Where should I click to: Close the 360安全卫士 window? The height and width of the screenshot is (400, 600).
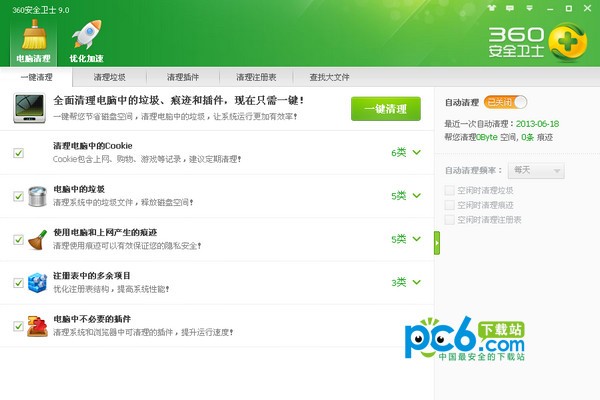coord(587,8)
